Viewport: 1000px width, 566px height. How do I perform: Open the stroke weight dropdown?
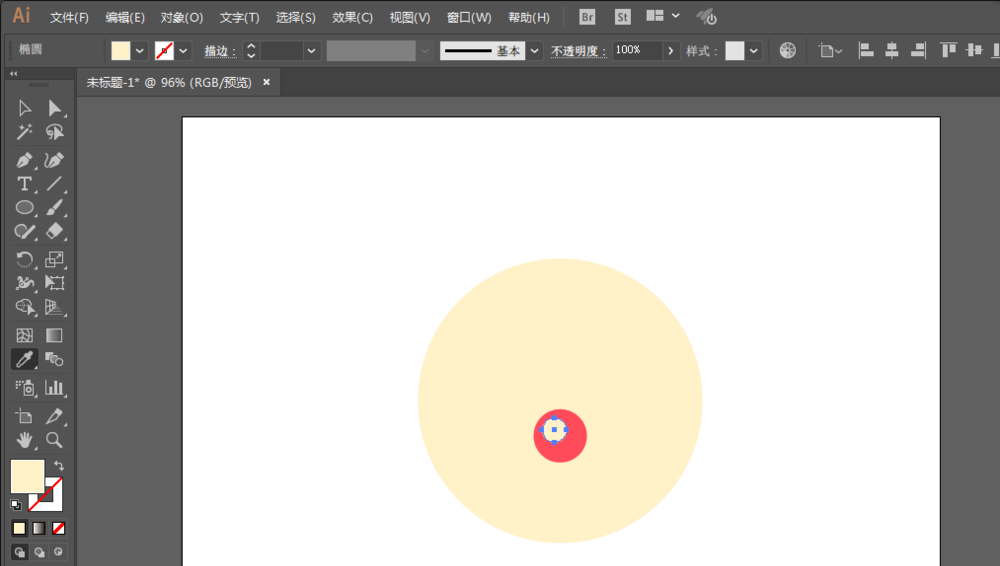point(312,51)
